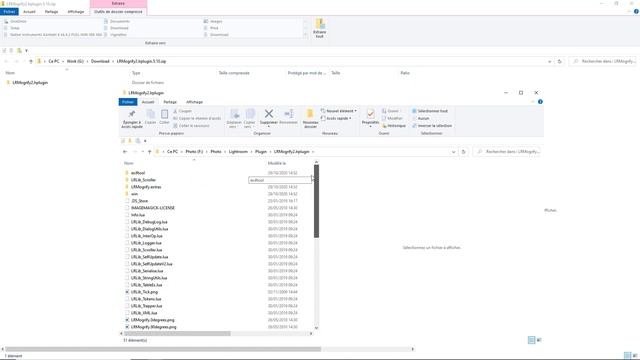The height and width of the screenshot is (360, 640).
Task: Click the Copier vers icon
Action: point(249,118)
